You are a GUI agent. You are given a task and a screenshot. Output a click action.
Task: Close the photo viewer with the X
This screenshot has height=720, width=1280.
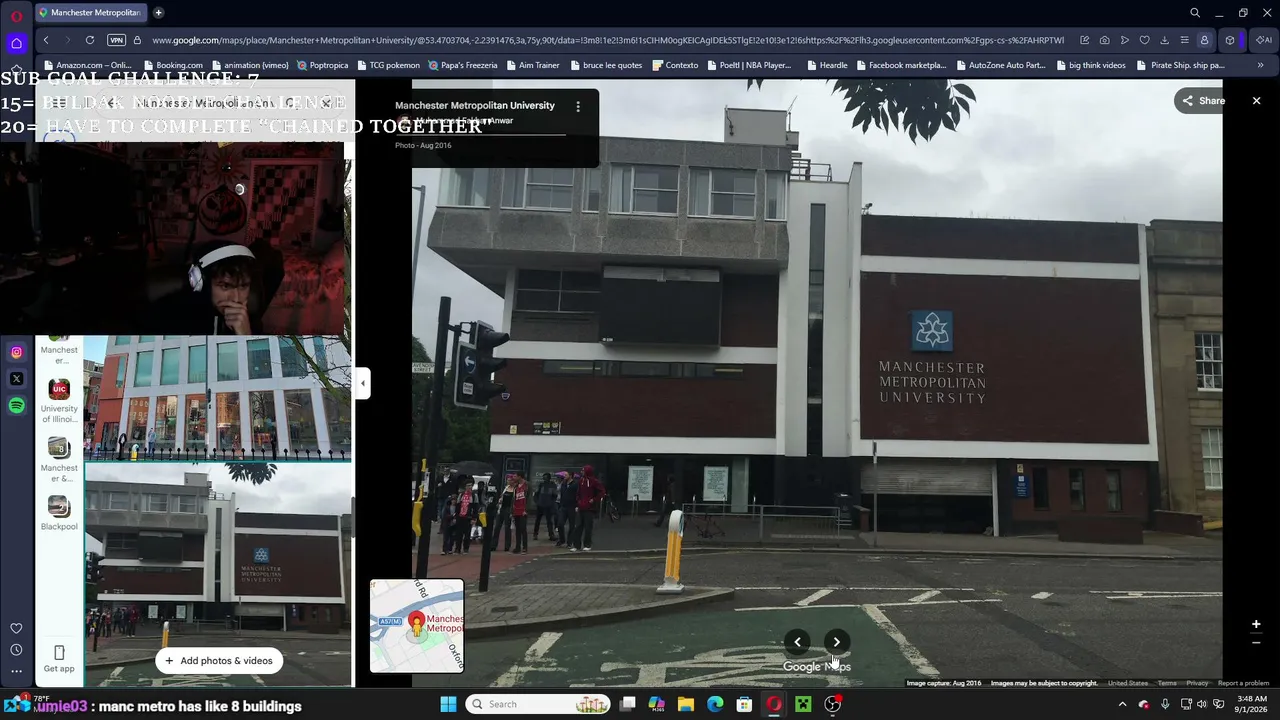coord(1256,101)
